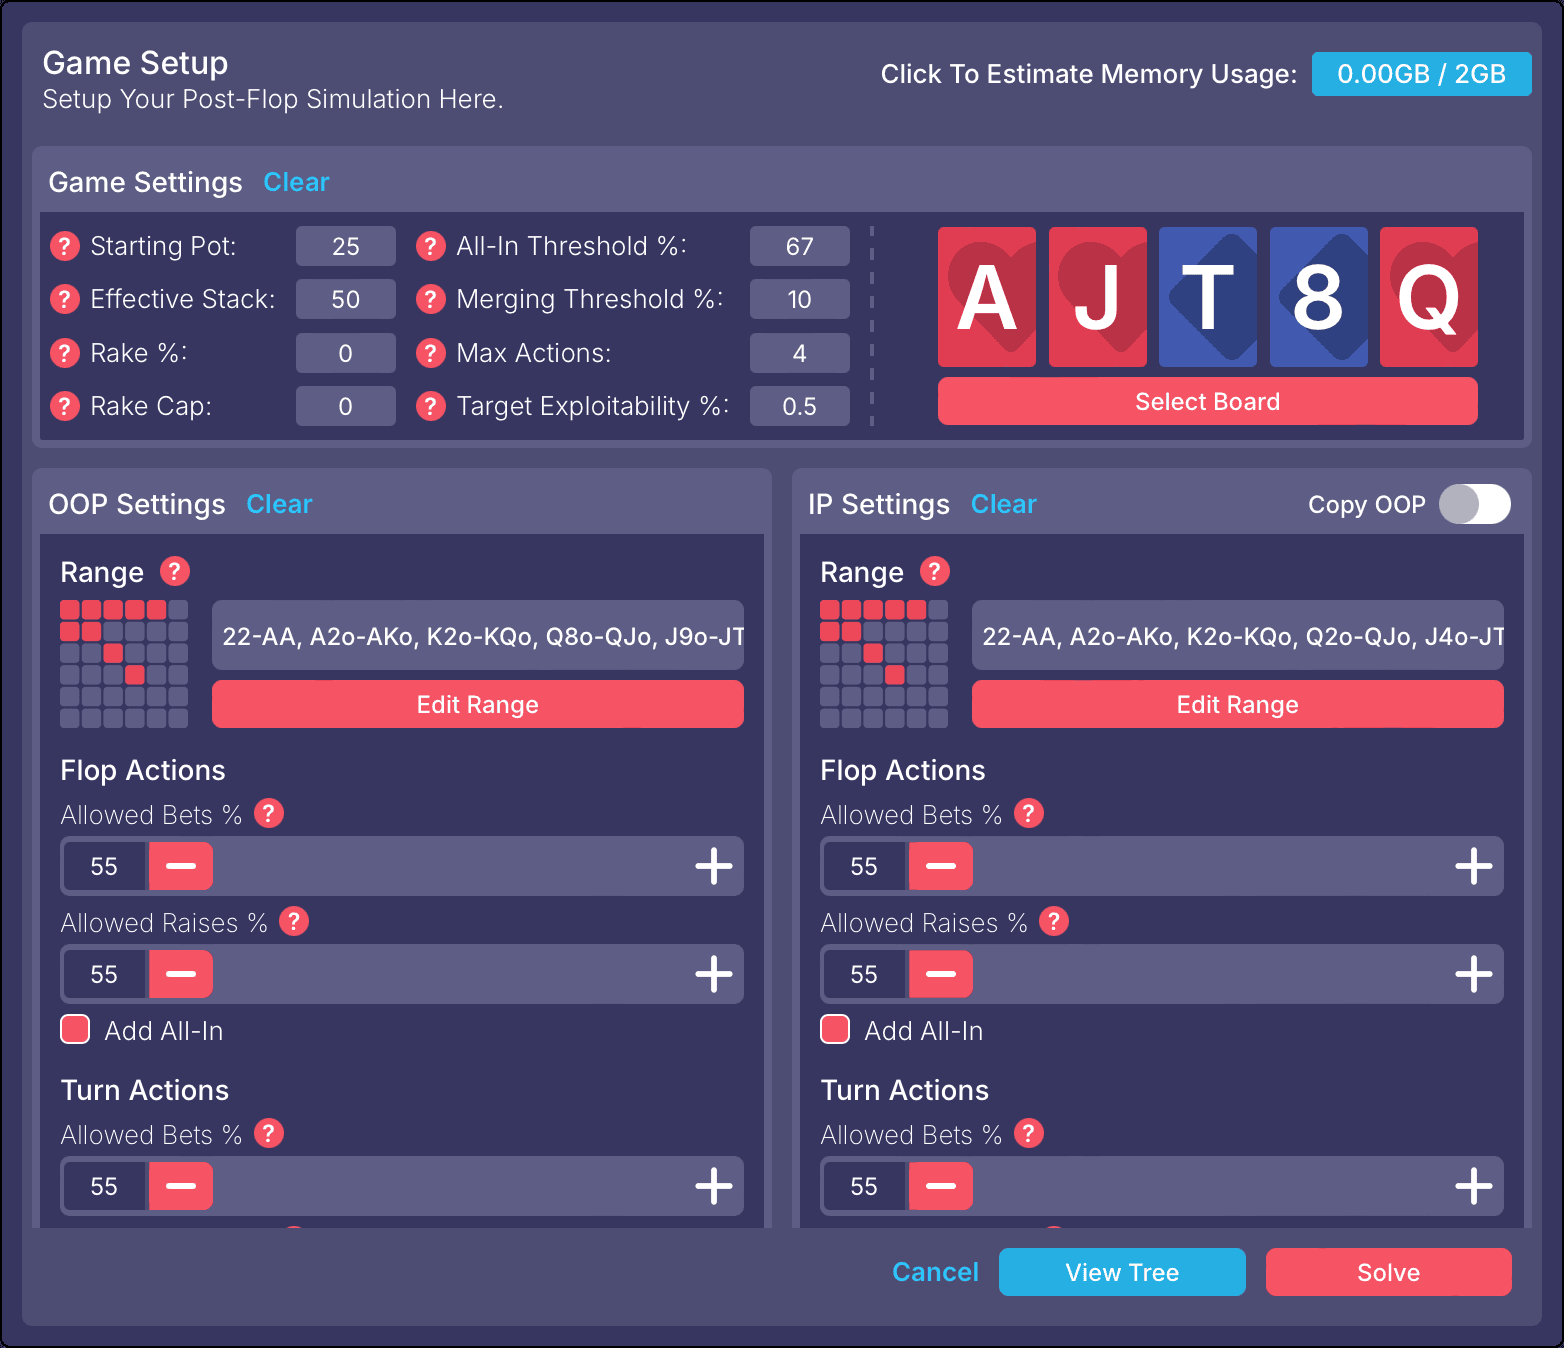This screenshot has width=1564, height=1348.
Task: Add a new IP flop raise size
Action: (x=1473, y=974)
